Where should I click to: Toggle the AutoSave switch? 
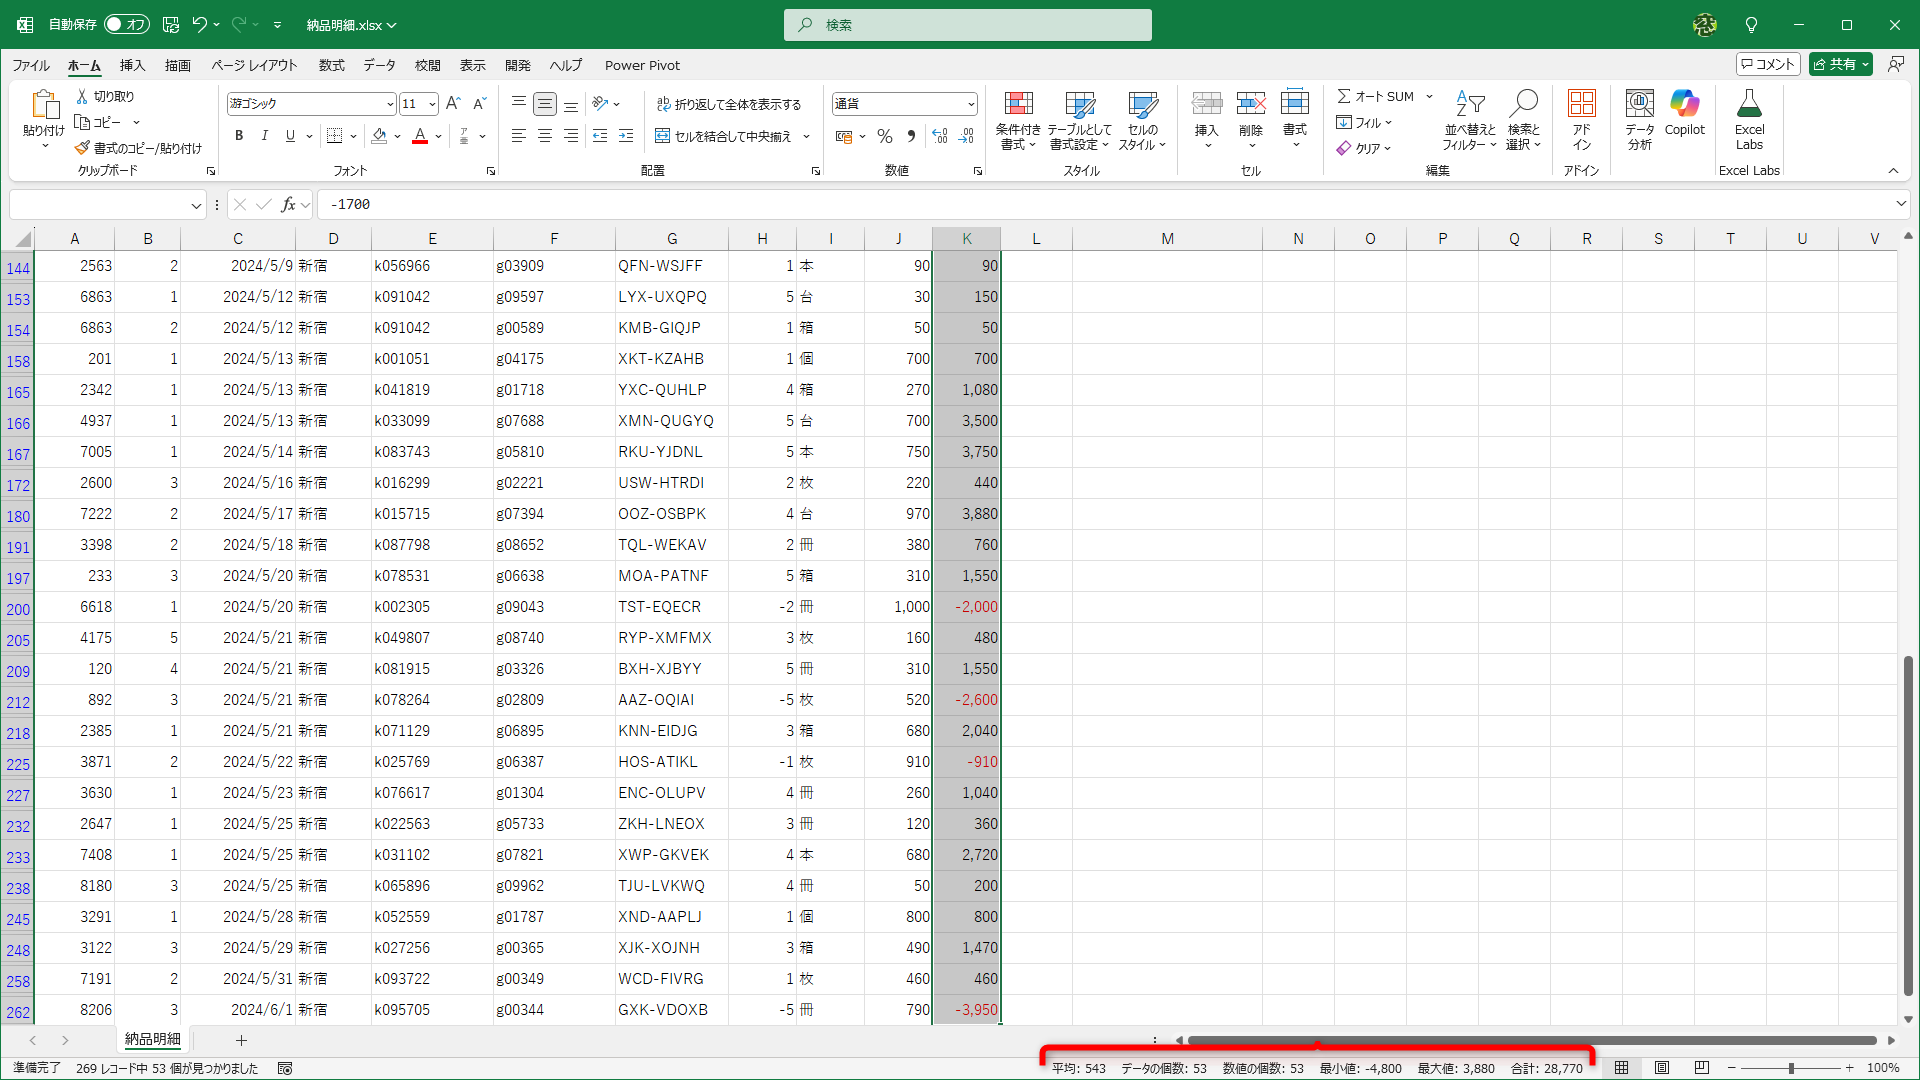[126, 24]
